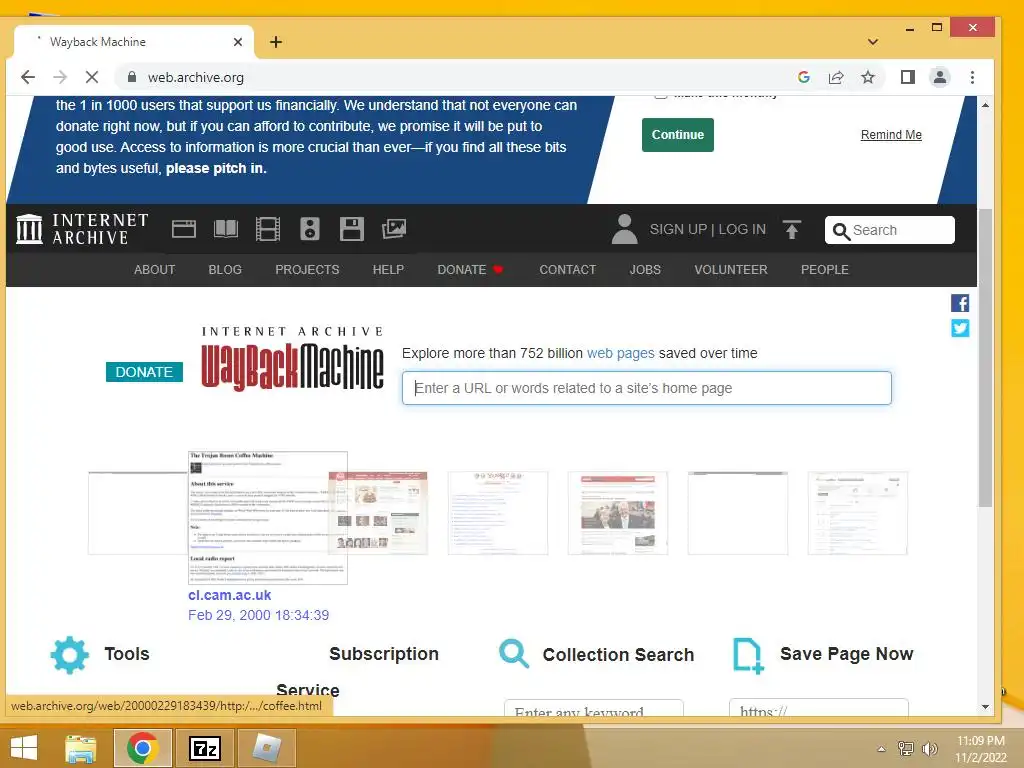
Task: Open the Audio speaker icon
Action: [310, 229]
